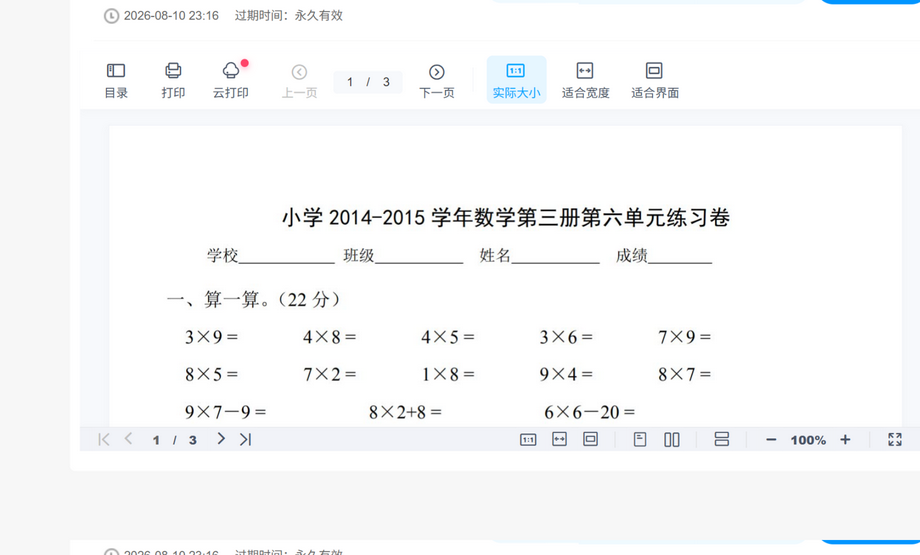Jump to first page in bottom bar
920x555 pixels.
coord(104,439)
